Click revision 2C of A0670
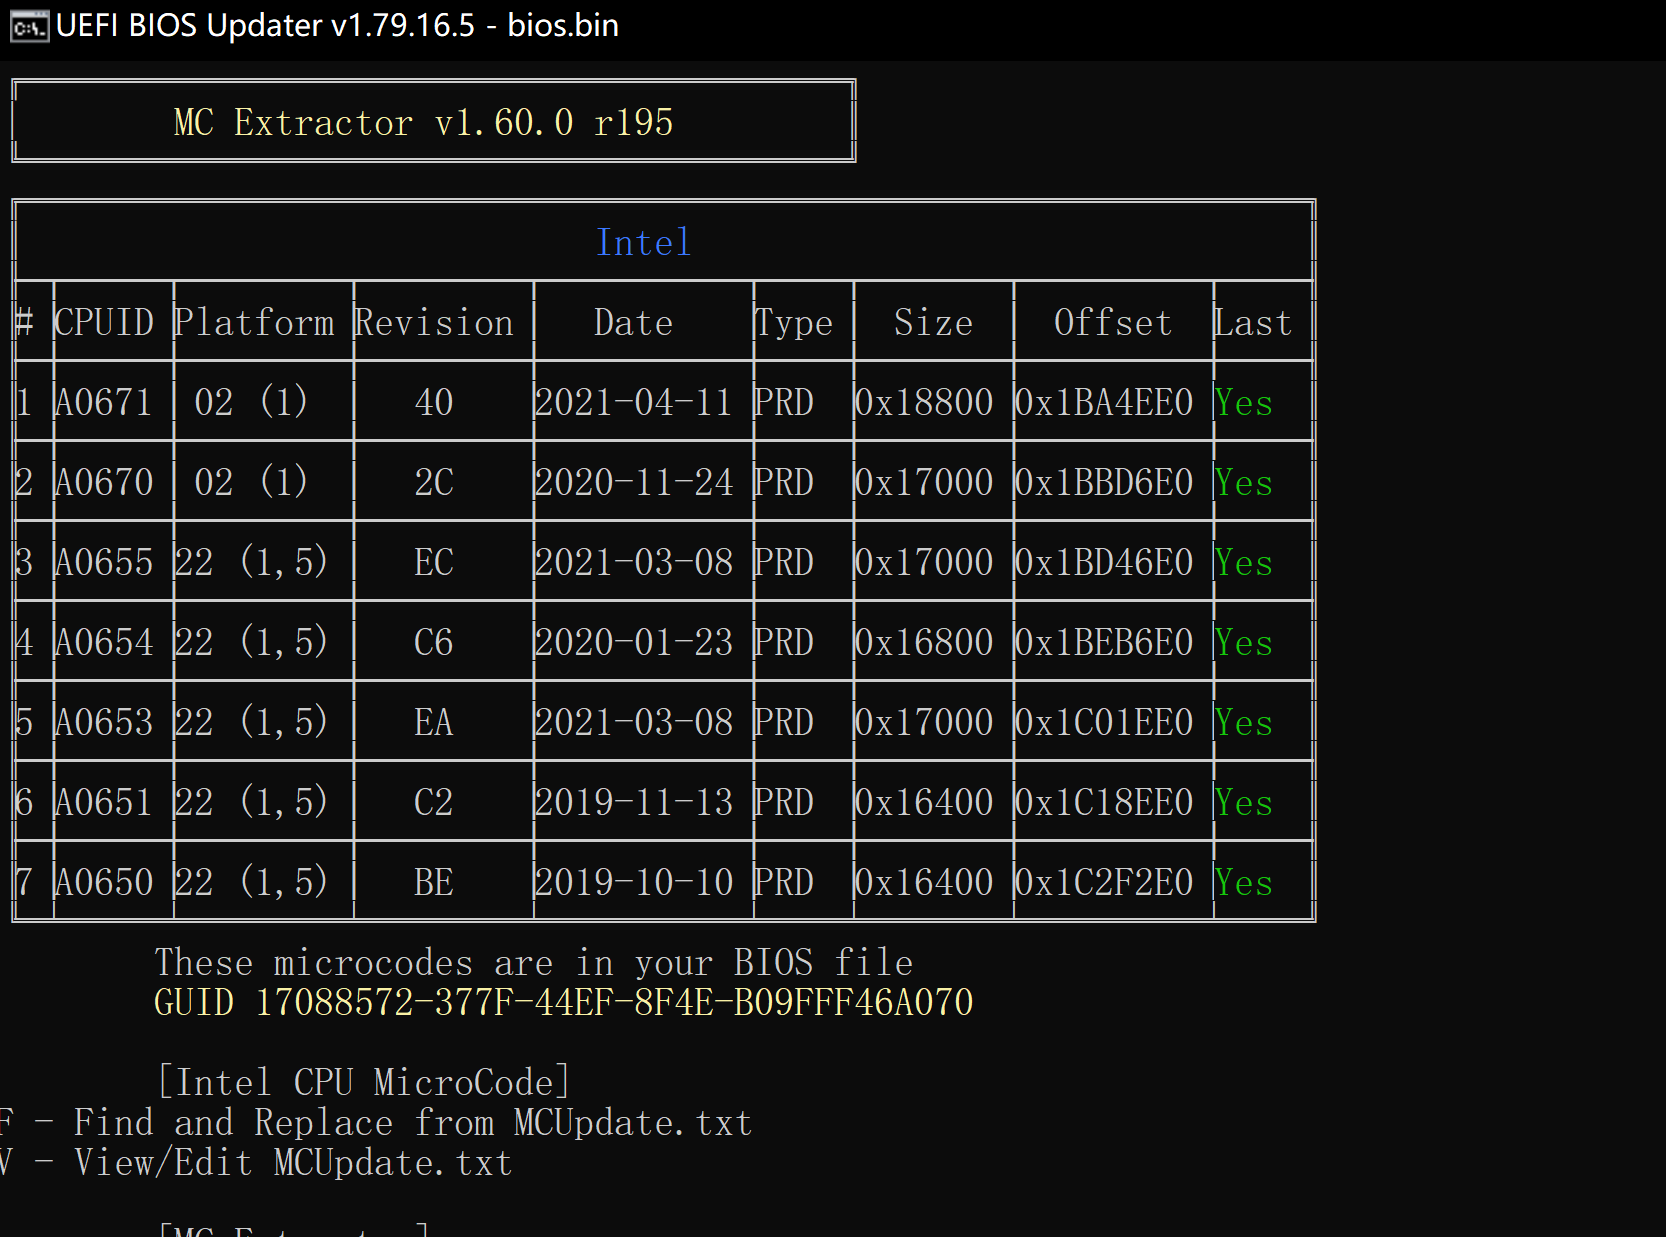This screenshot has height=1237, width=1666. point(434,482)
